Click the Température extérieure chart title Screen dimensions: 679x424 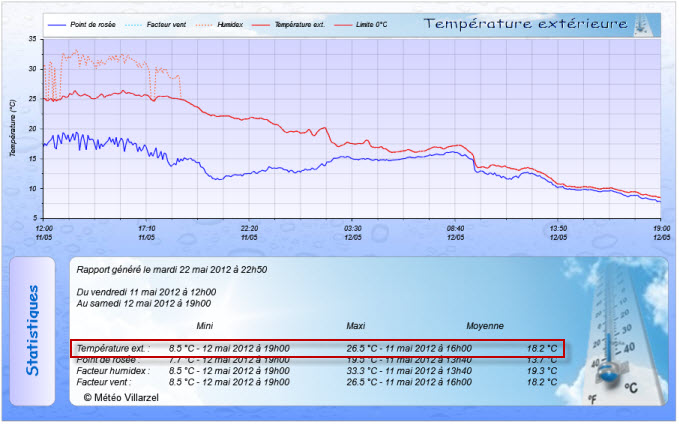(x=525, y=23)
